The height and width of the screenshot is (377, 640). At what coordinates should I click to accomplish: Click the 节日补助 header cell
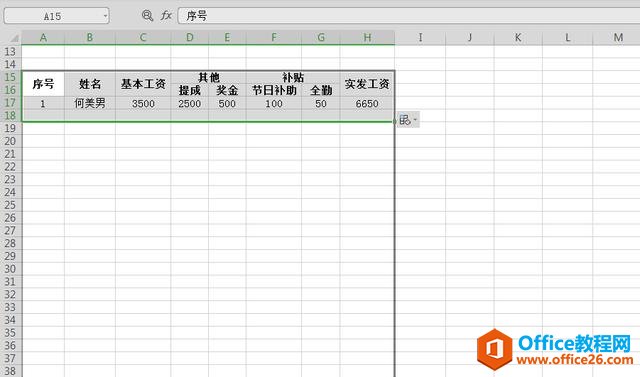[274, 90]
